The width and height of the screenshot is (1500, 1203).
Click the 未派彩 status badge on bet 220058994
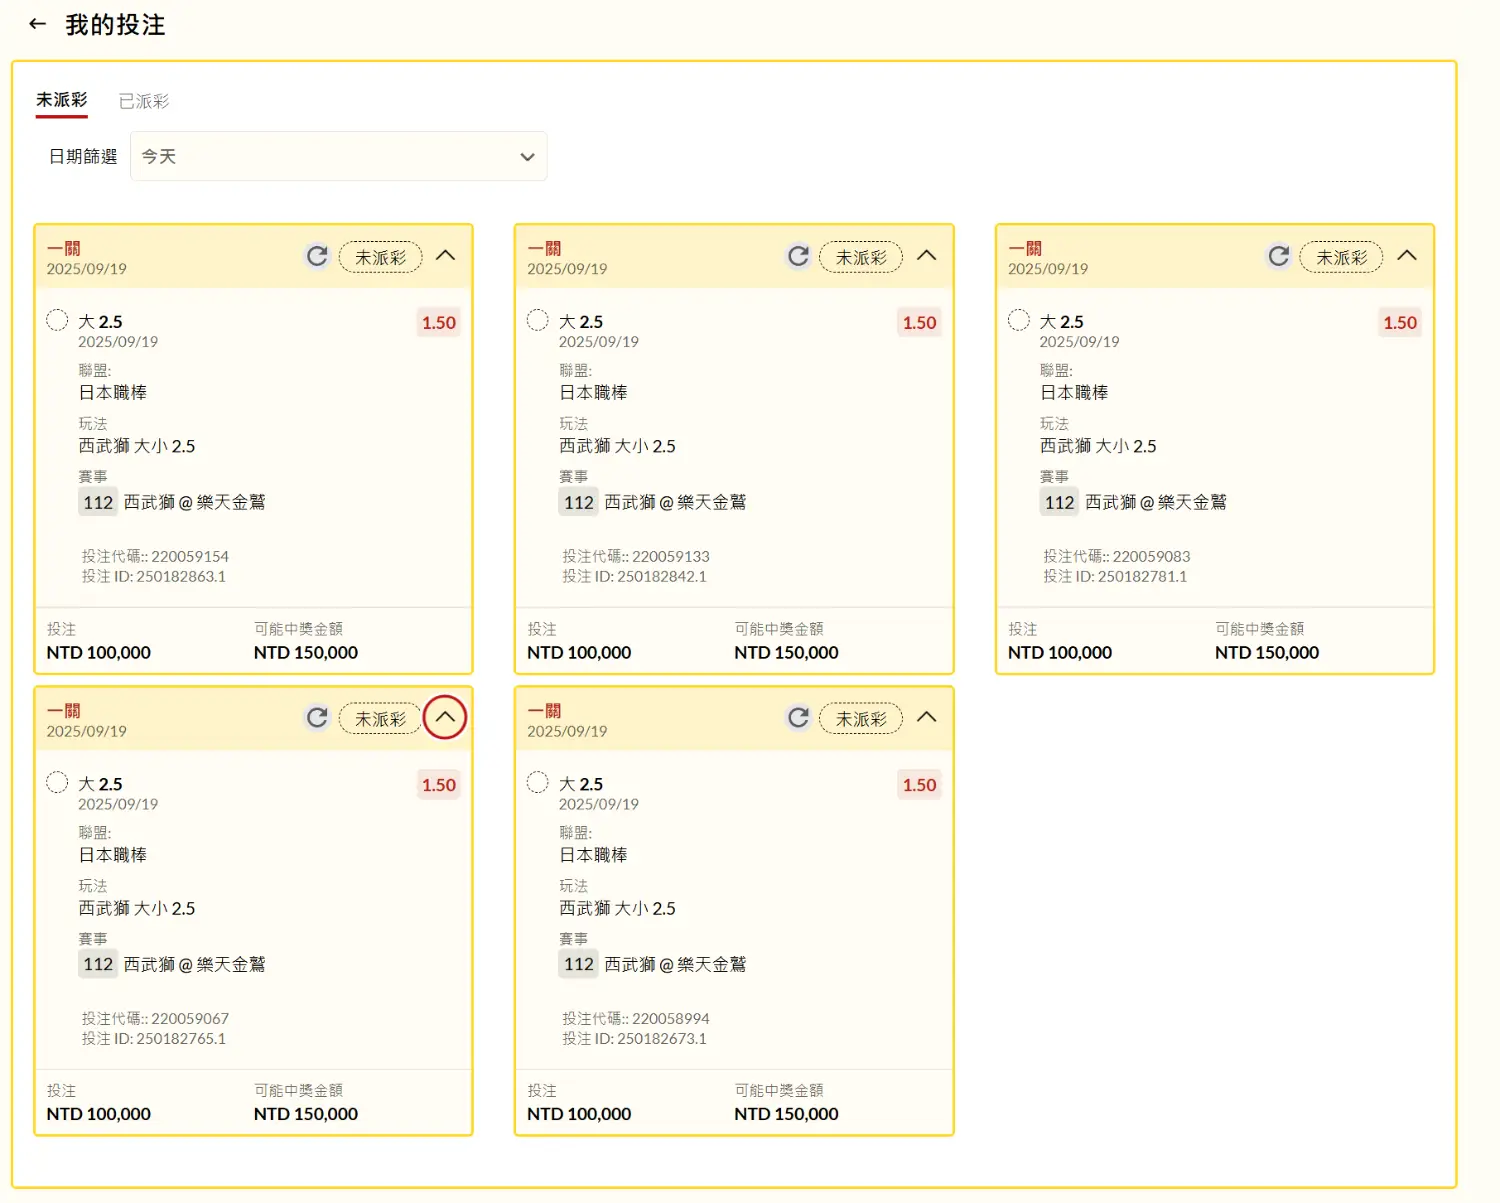861,719
